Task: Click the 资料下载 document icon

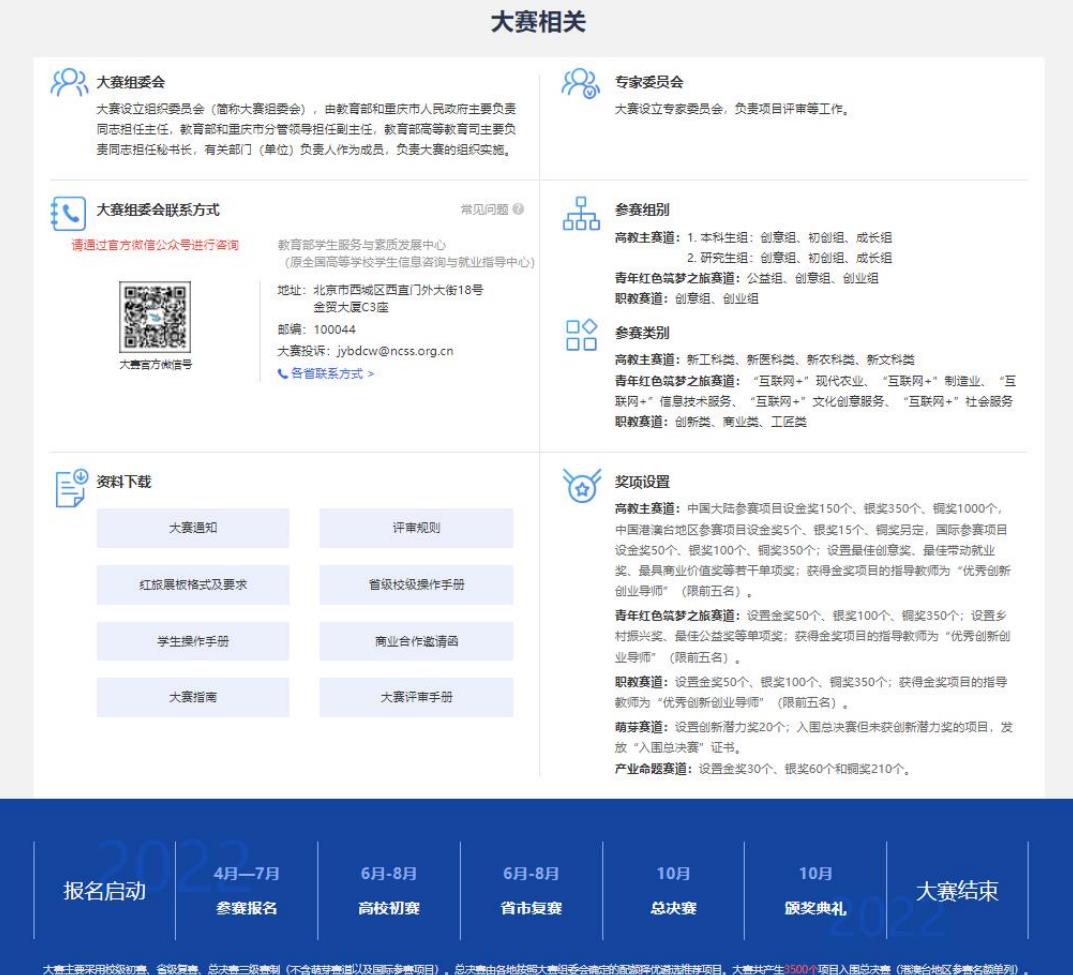Action: pos(69,487)
